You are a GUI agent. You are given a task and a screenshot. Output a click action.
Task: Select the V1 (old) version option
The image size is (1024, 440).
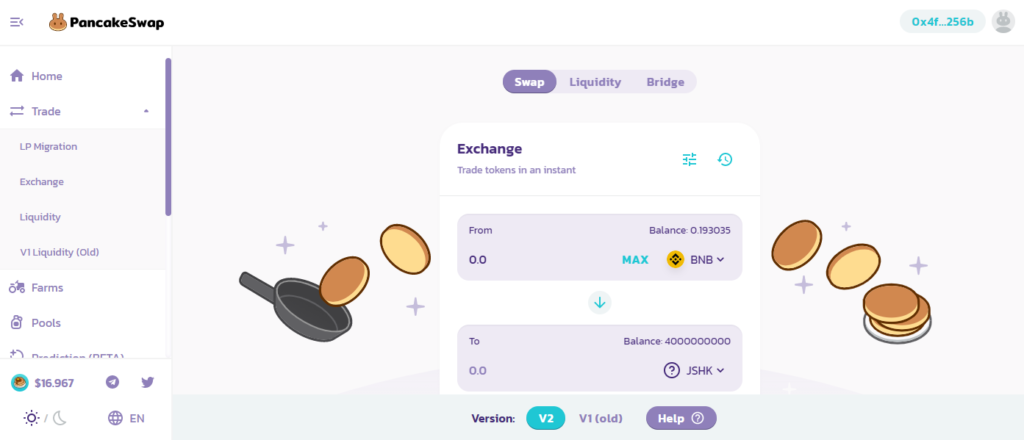click(x=601, y=418)
